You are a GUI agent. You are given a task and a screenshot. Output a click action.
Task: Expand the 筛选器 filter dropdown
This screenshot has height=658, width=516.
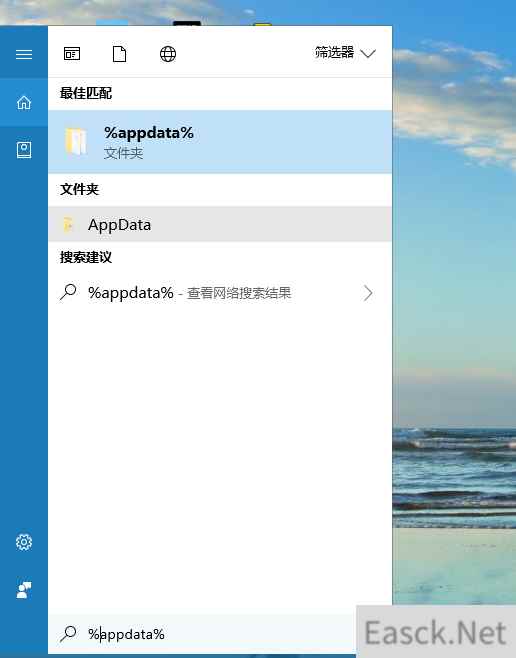tap(345, 53)
